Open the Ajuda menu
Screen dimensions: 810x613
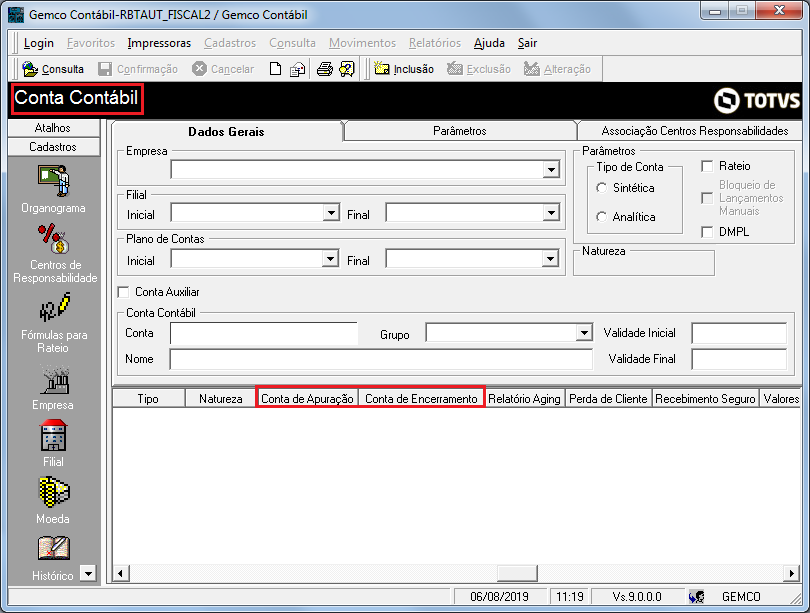[x=489, y=43]
